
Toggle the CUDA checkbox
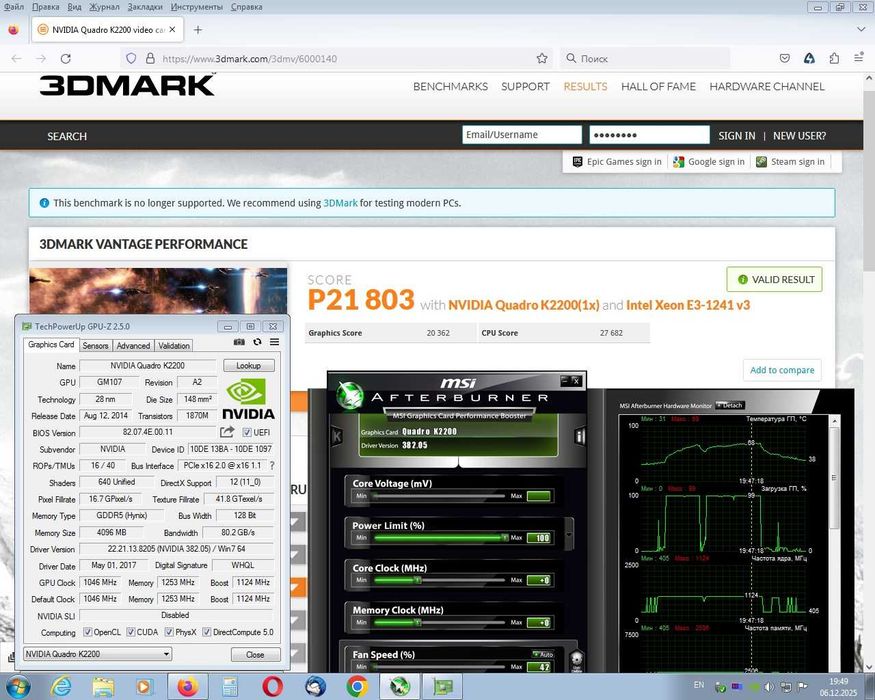131,632
